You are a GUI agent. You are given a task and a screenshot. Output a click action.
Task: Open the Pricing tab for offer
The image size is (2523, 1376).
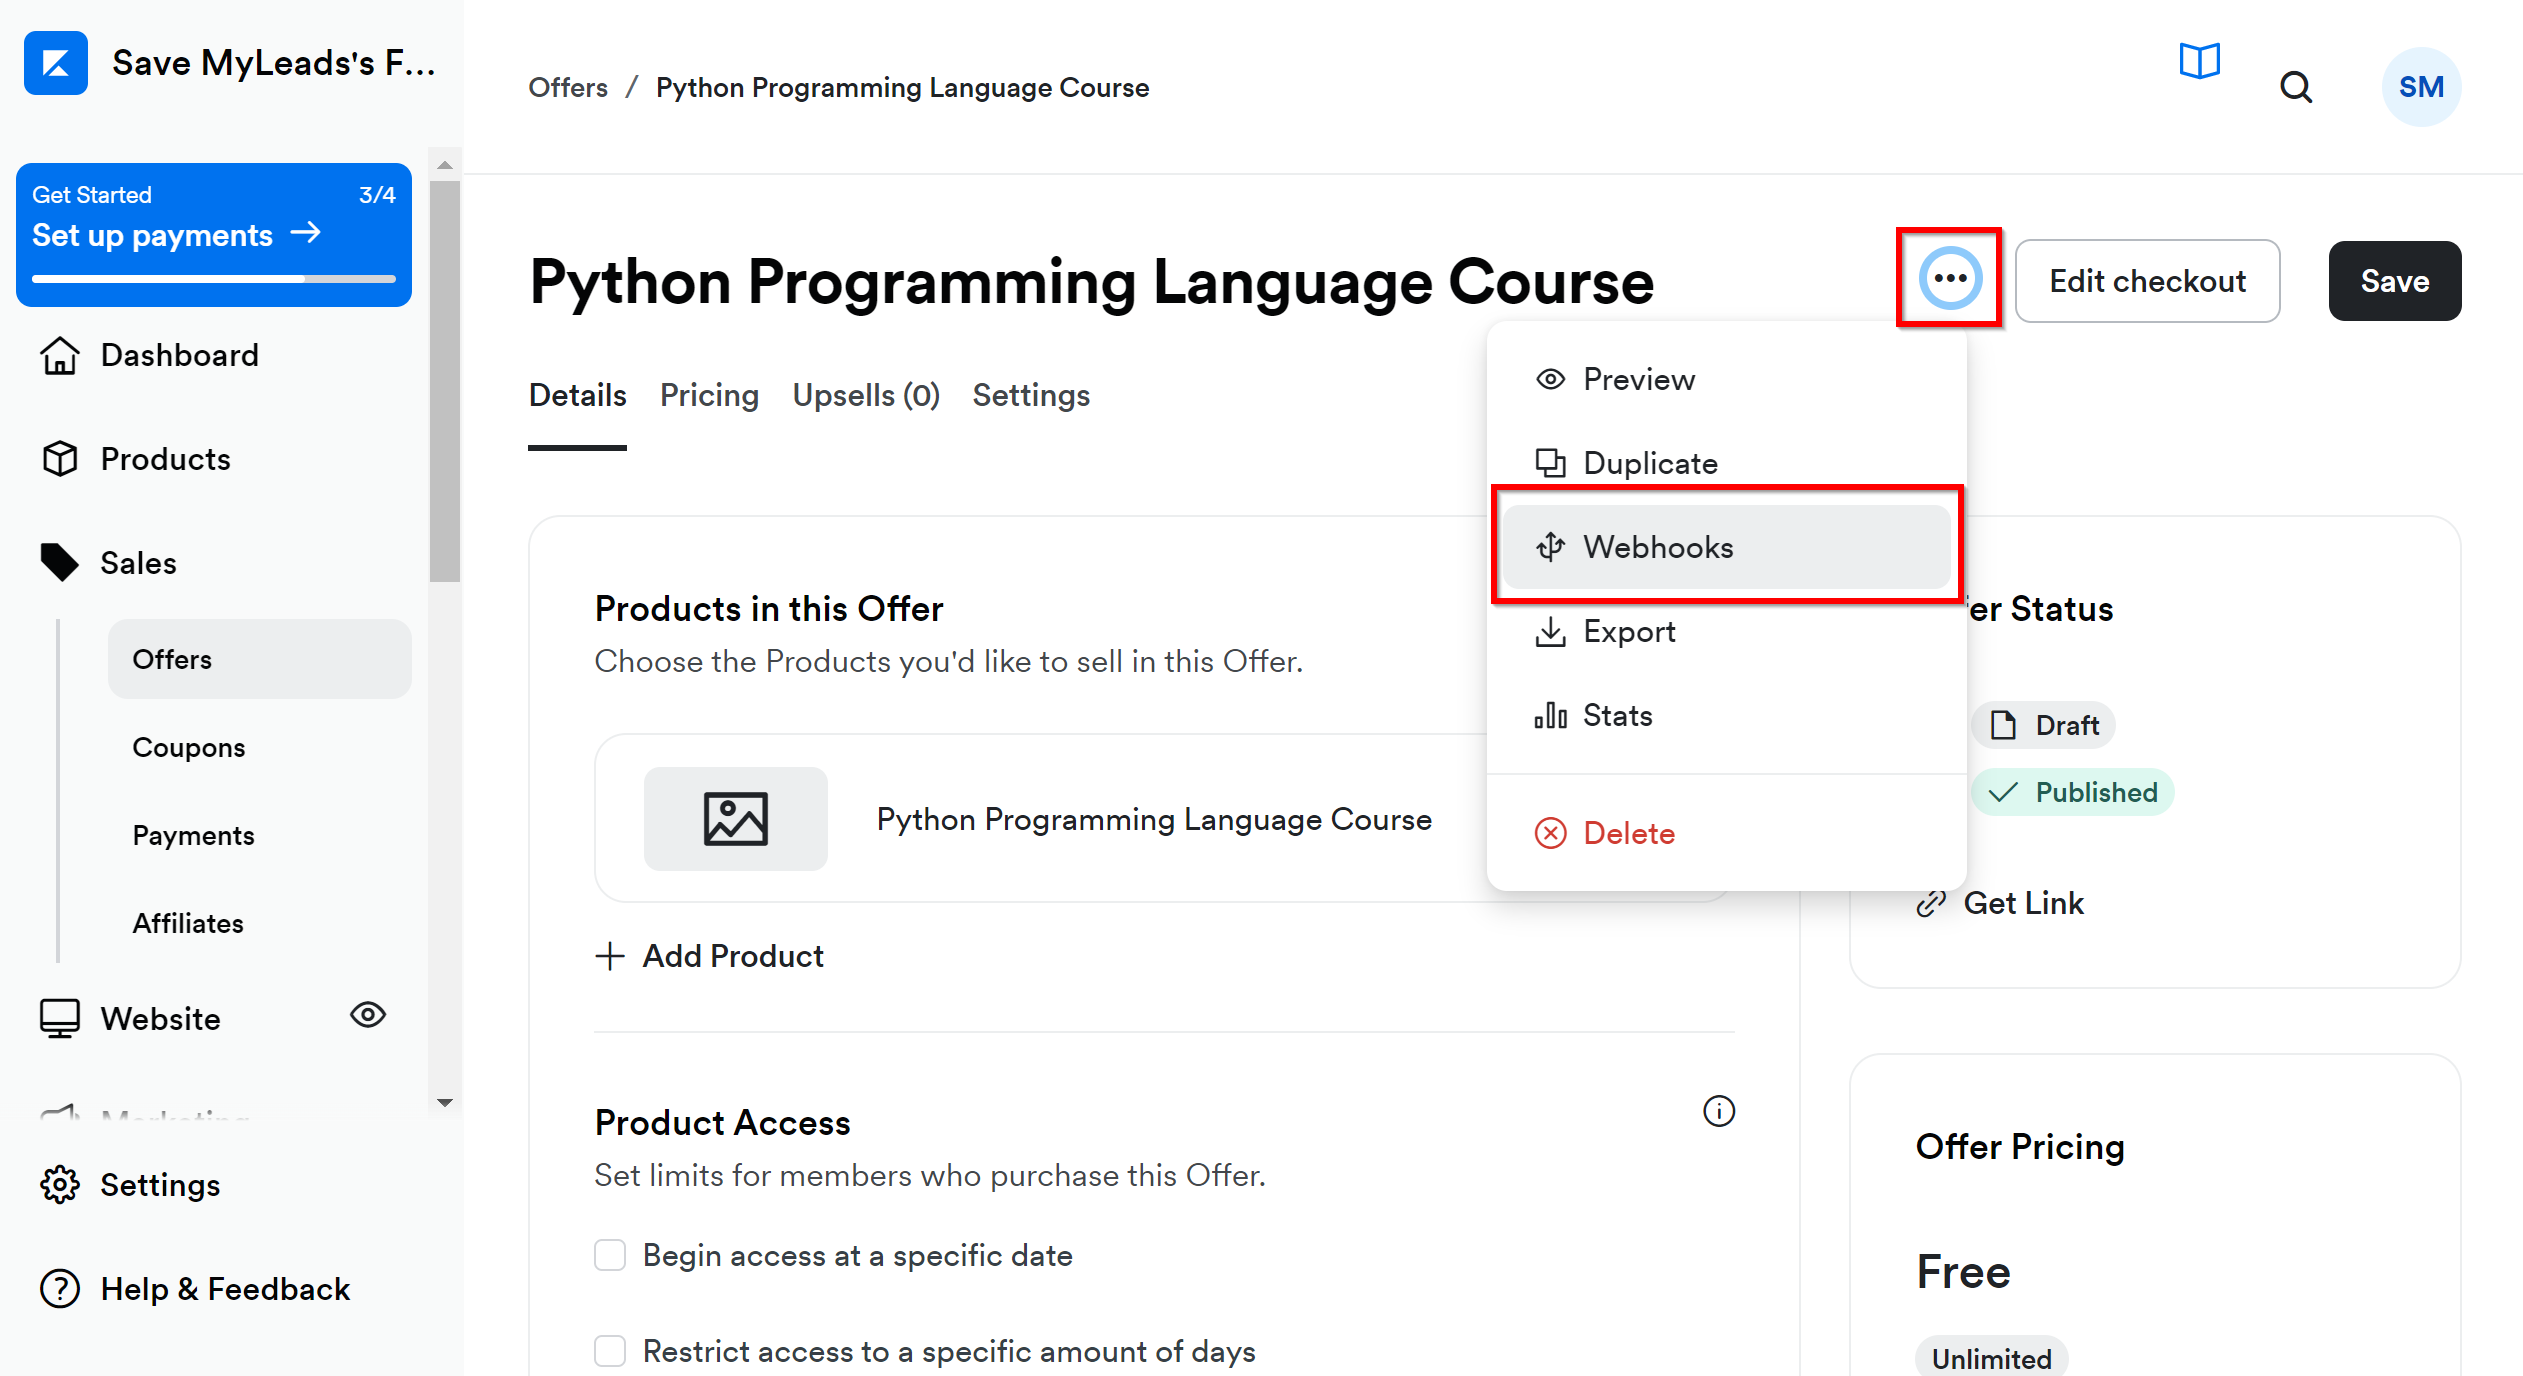710,395
